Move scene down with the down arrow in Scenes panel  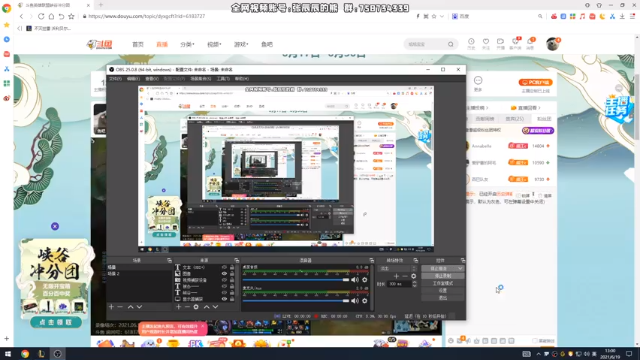click(x=140, y=307)
